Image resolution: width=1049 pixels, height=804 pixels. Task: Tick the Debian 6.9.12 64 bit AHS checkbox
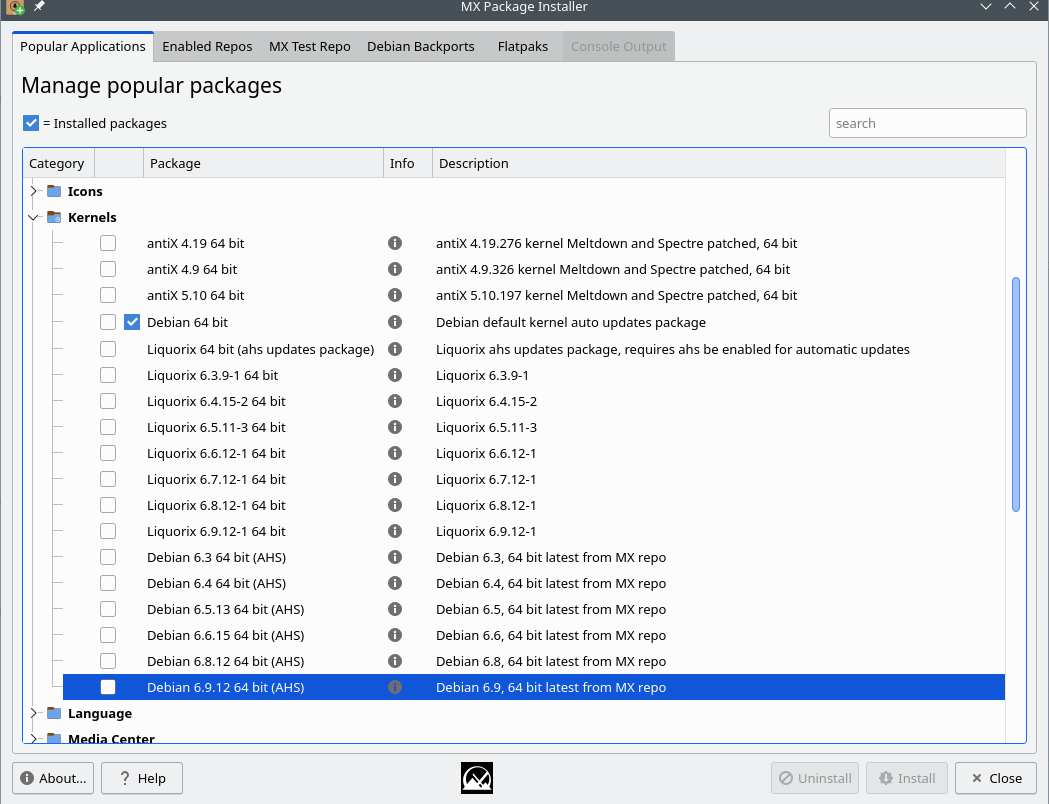[x=108, y=687]
